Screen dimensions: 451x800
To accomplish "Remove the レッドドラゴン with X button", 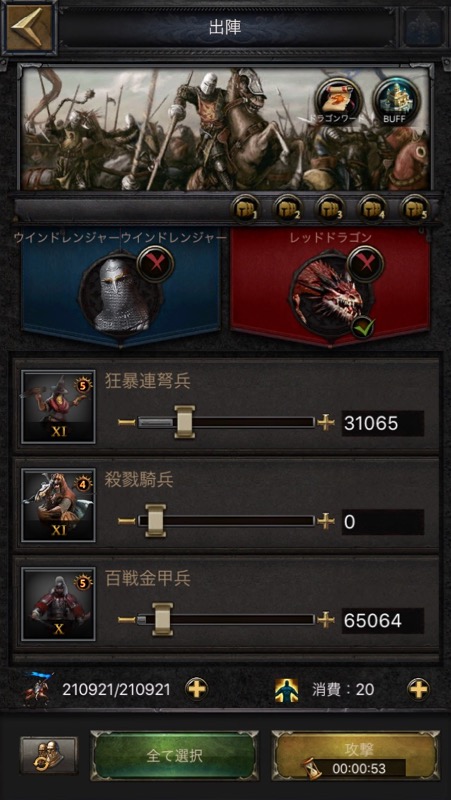I will [x=366, y=264].
